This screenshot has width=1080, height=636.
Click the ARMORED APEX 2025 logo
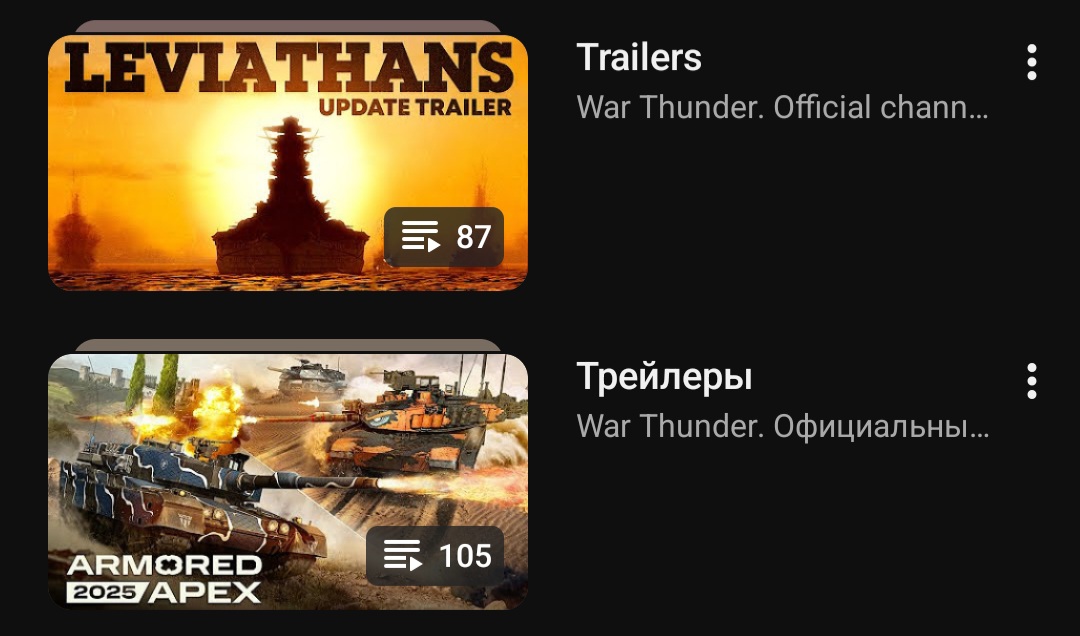pos(164,579)
